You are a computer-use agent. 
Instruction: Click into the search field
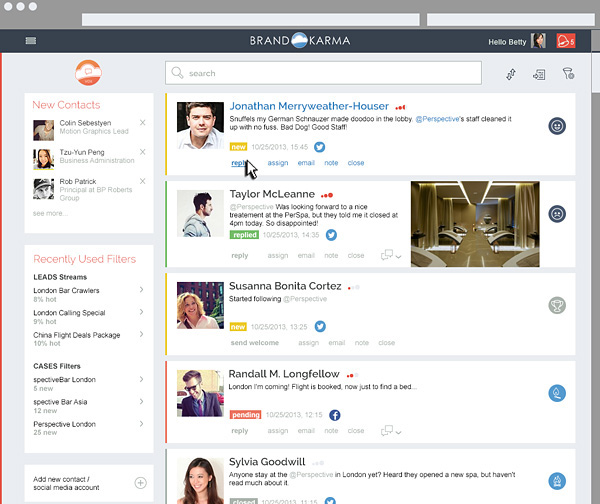pos(323,73)
